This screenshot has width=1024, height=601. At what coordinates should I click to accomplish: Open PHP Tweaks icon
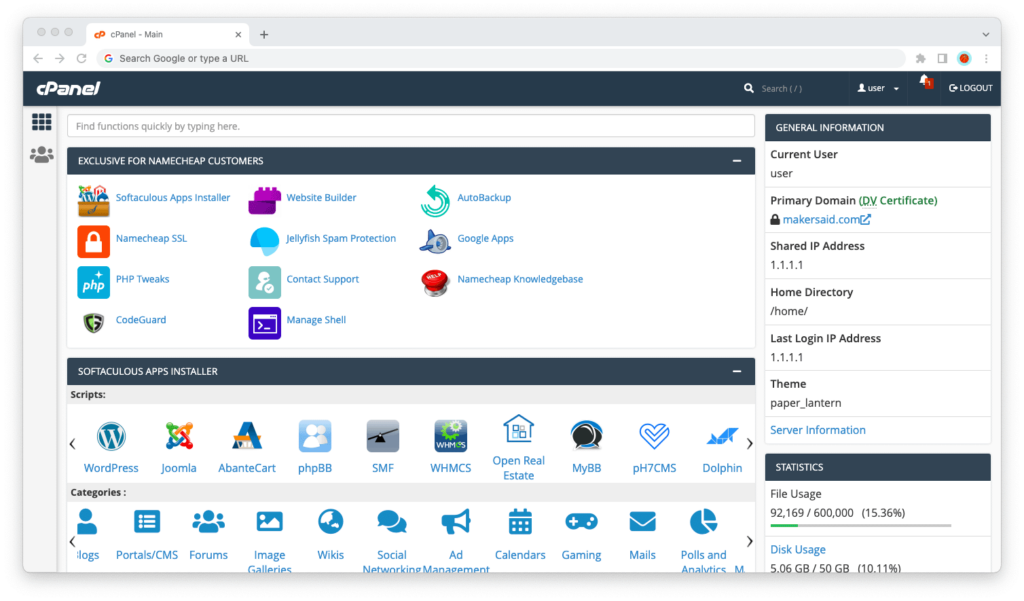(x=93, y=282)
